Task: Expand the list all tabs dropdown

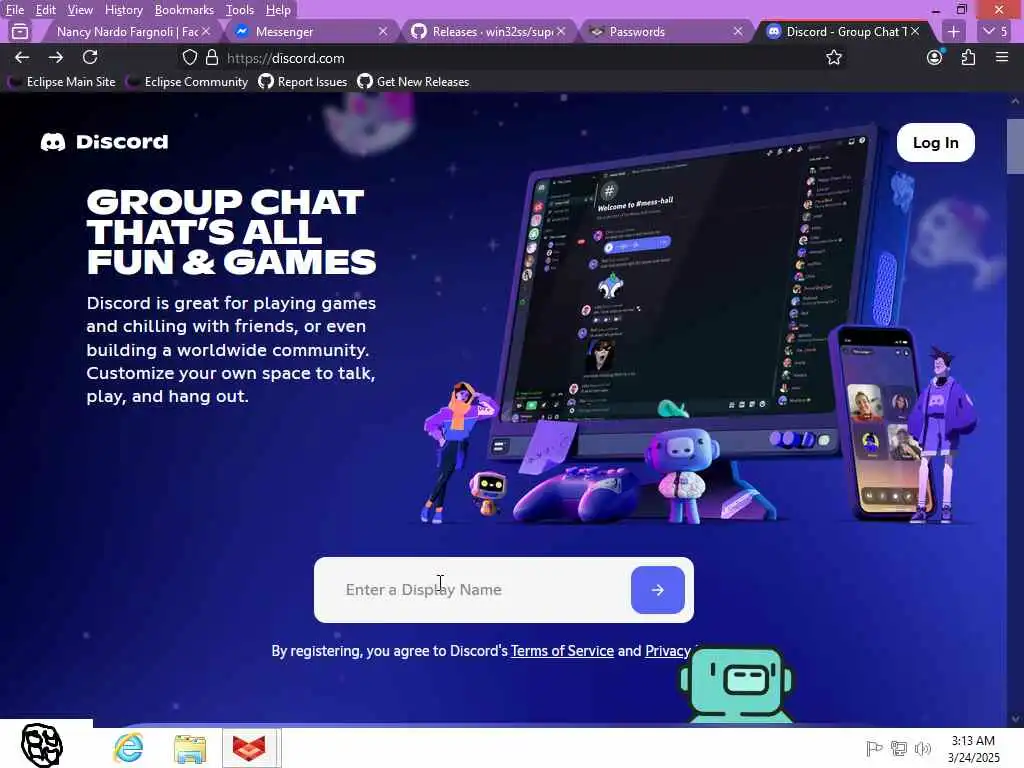Action: coord(995,31)
